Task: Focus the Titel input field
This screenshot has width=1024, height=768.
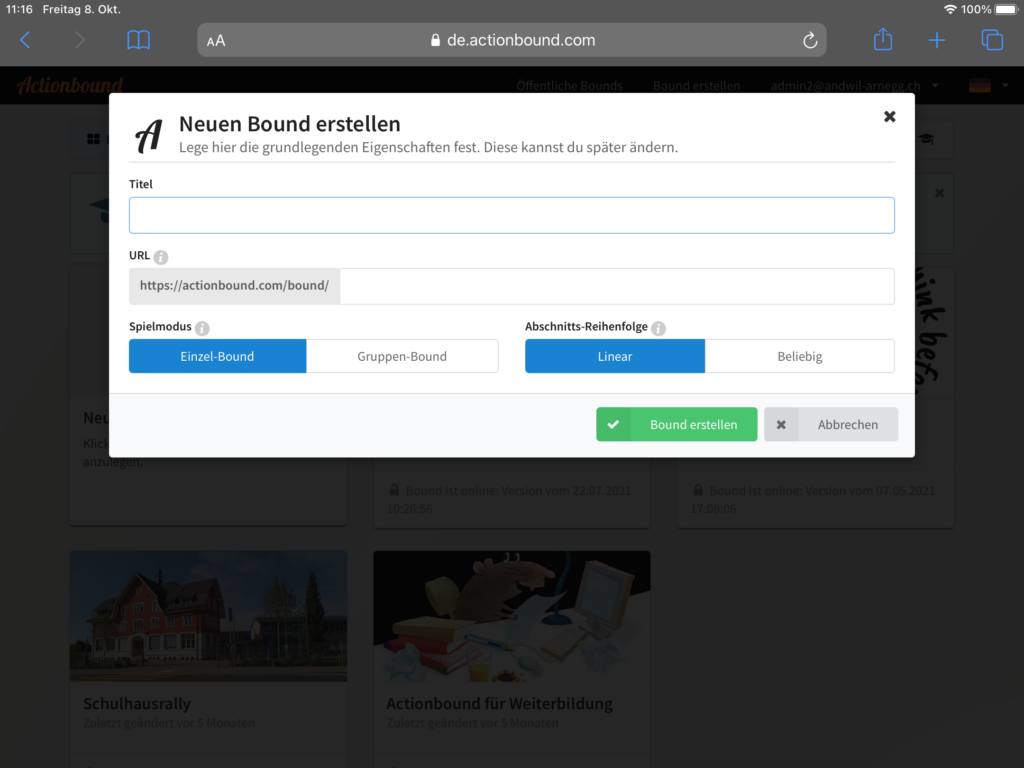Action: click(x=511, y=215)
